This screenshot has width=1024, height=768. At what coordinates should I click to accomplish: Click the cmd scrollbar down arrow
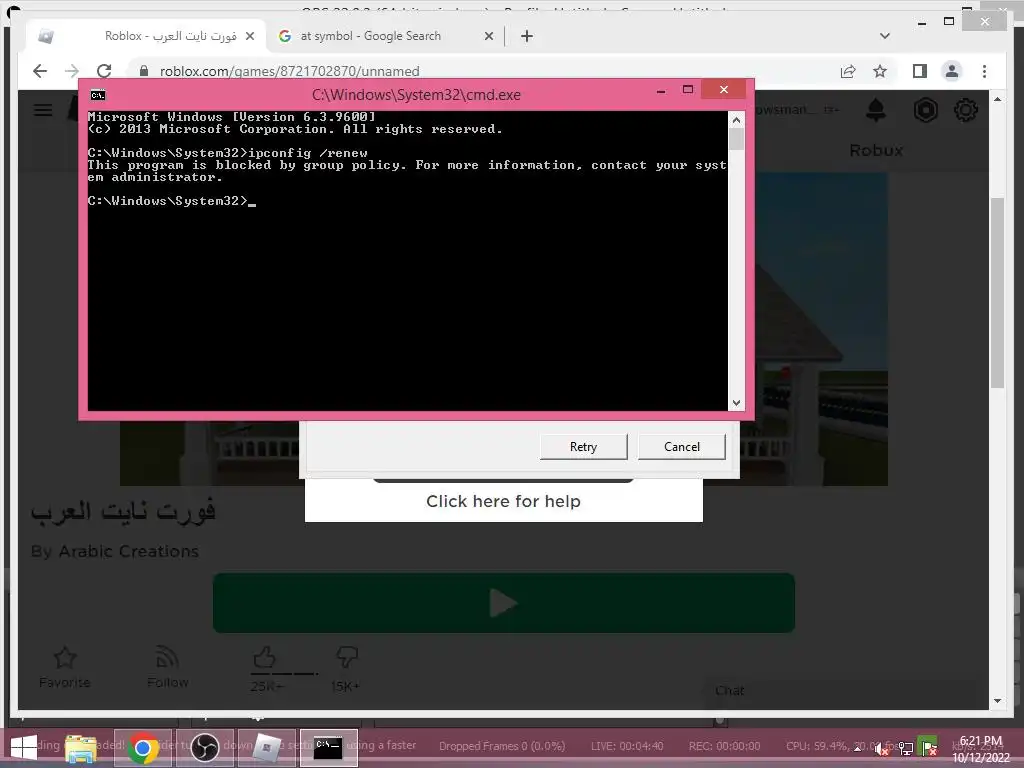click(x=736, y=403)
